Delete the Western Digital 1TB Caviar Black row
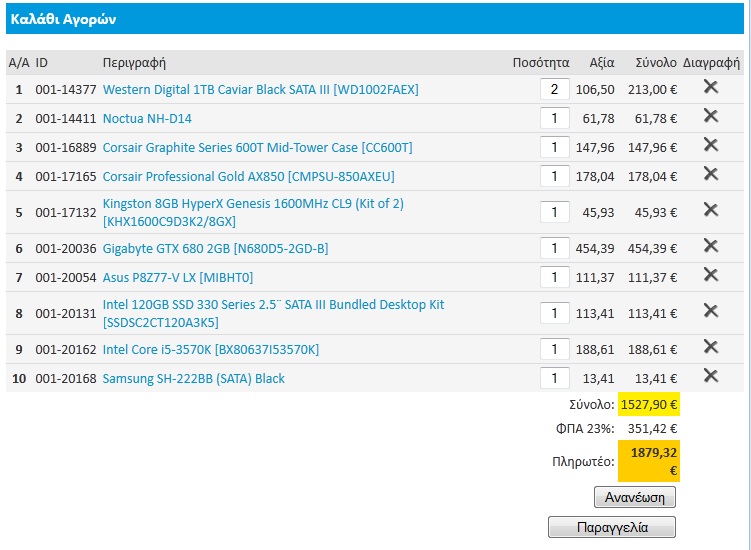 pyautogui.click(x=711, y=87)
